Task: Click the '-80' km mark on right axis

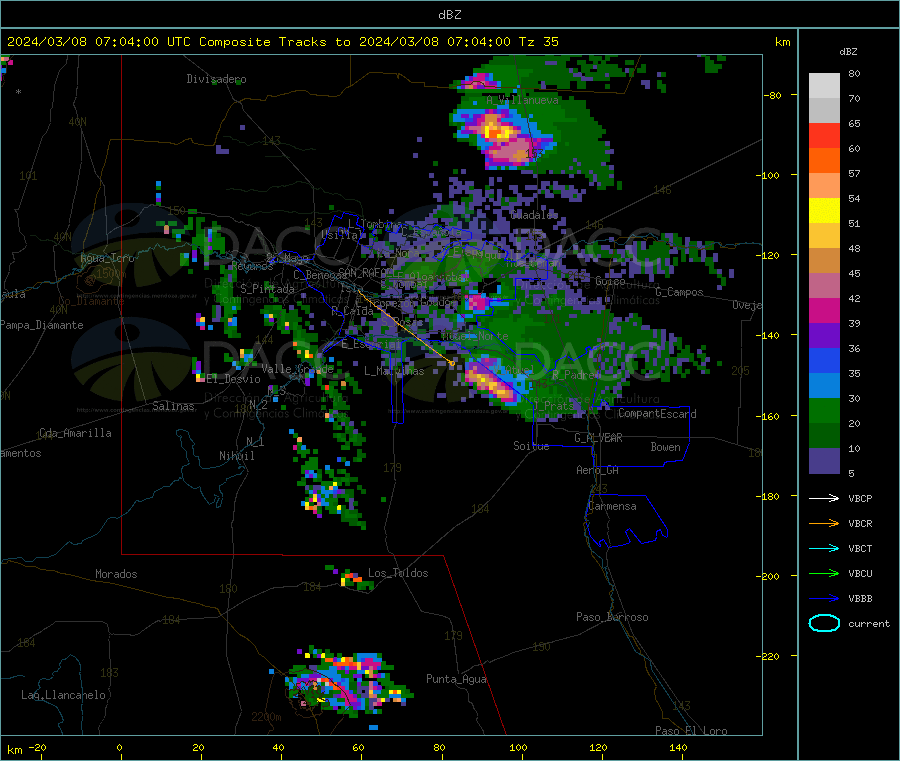Action: (773, 95)
